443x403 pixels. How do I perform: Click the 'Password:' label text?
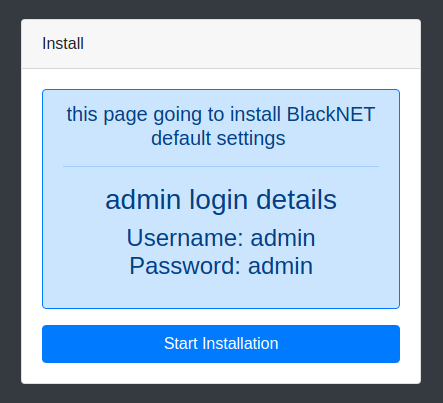(x=185, y=266)
